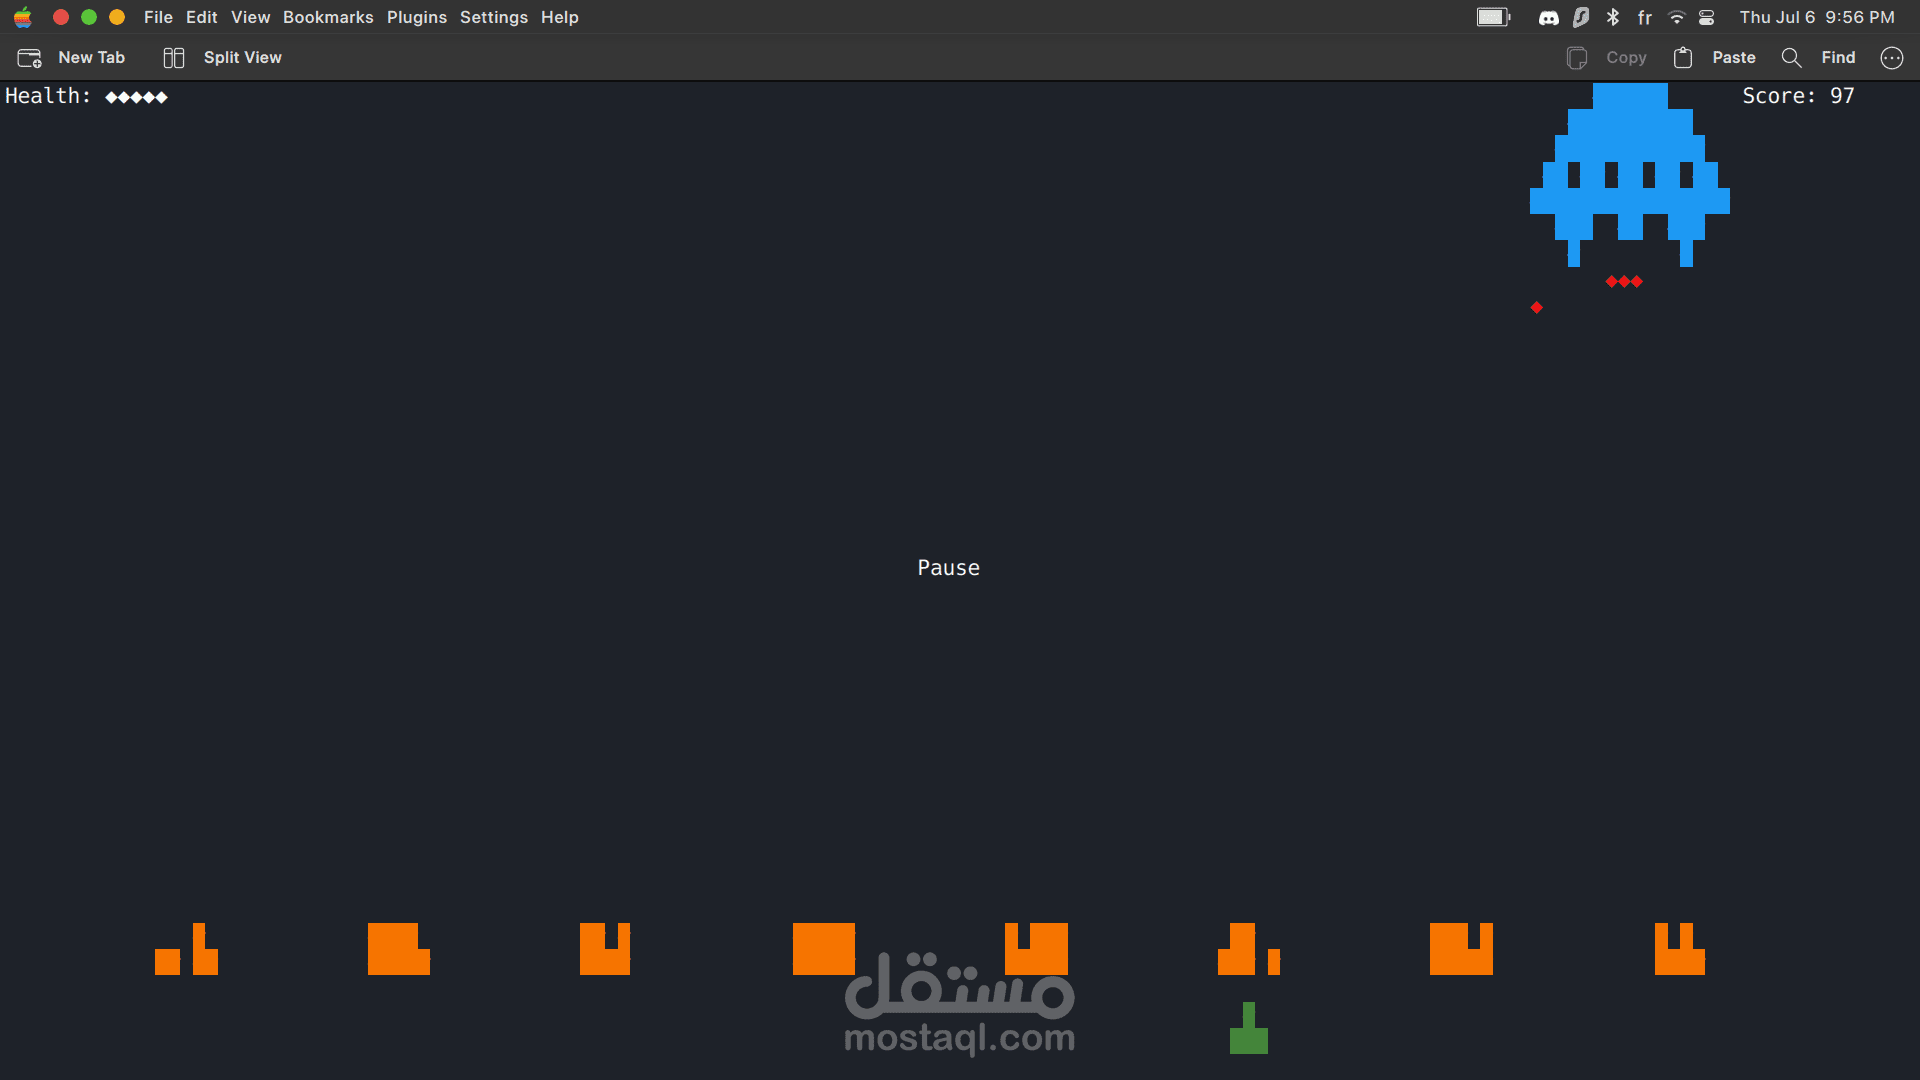Screen dimensions: 1920x1080
Task: Open the Bookmarks menu
Action: [x=328, y=17]
